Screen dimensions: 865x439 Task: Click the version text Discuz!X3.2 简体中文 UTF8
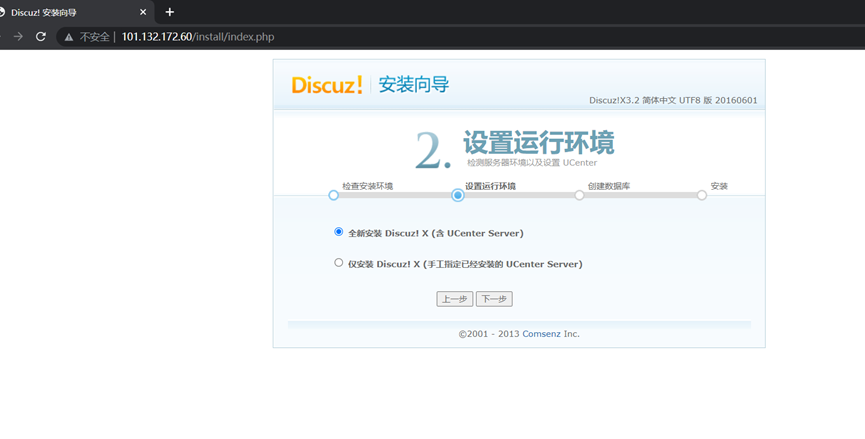point(673,100)
